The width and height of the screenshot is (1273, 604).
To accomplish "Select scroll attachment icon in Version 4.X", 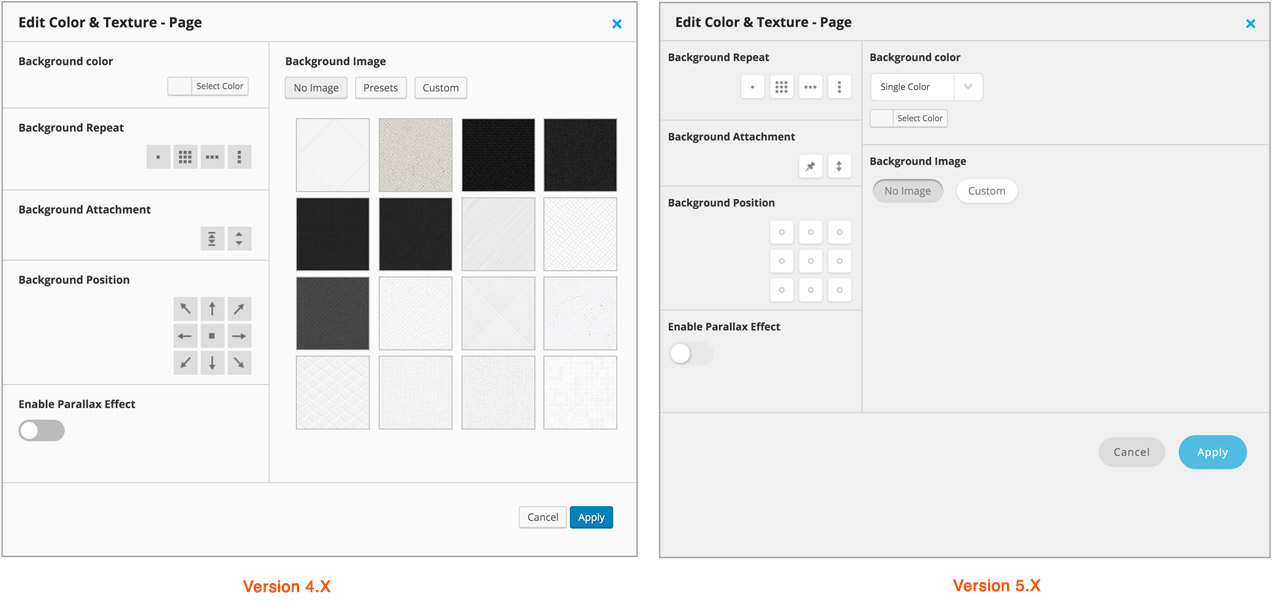I will pyautogui.click(x=239, y=238).
